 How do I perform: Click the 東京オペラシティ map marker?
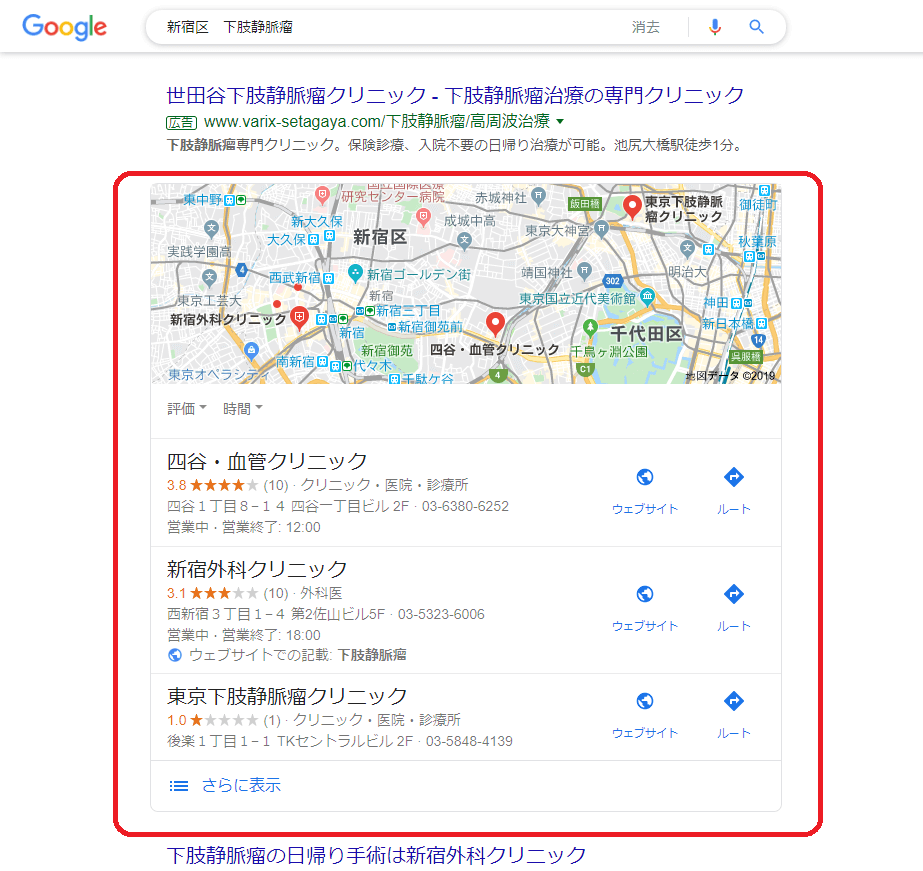(x=251, y=351)
